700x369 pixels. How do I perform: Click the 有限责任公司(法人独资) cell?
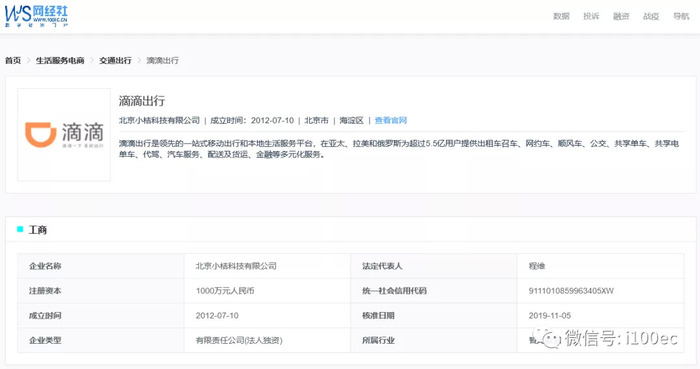tap(239, 340)
